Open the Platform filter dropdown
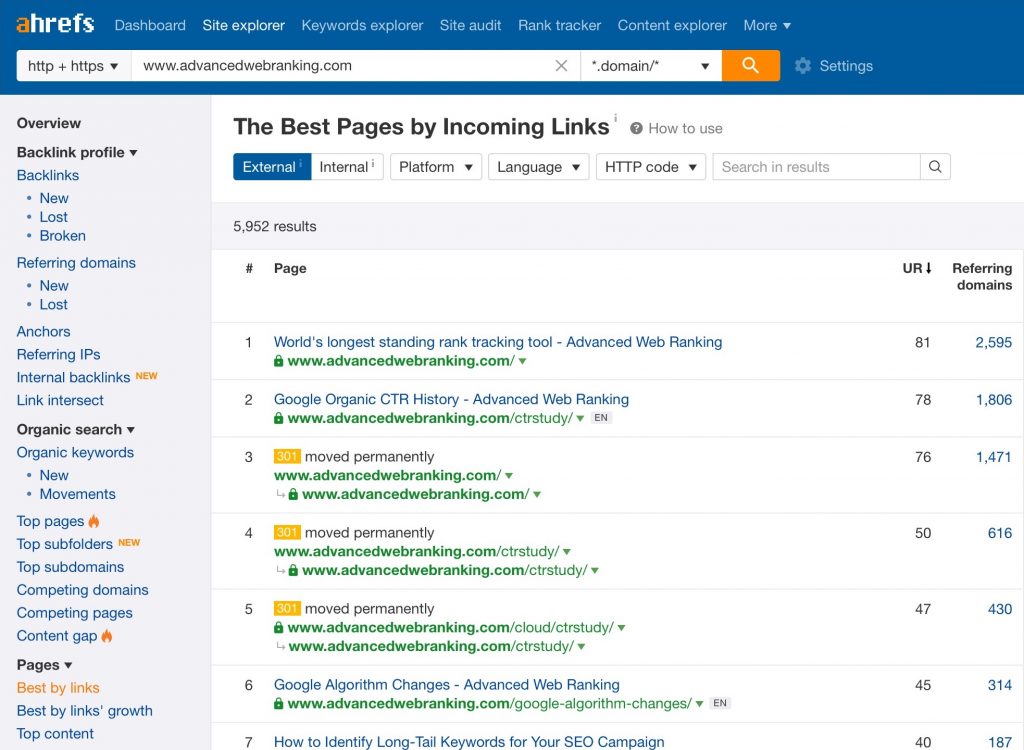Image resolution: width=1024 pixels, height=750 pixels. [436, 167]
